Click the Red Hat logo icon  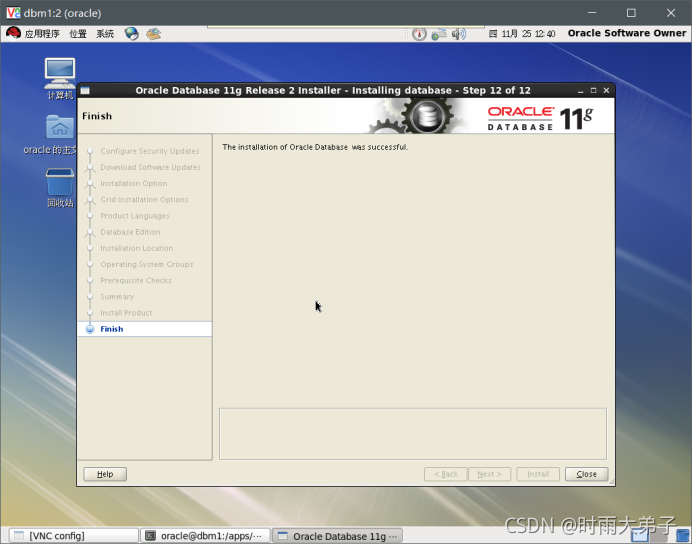(x=13, y=33)
